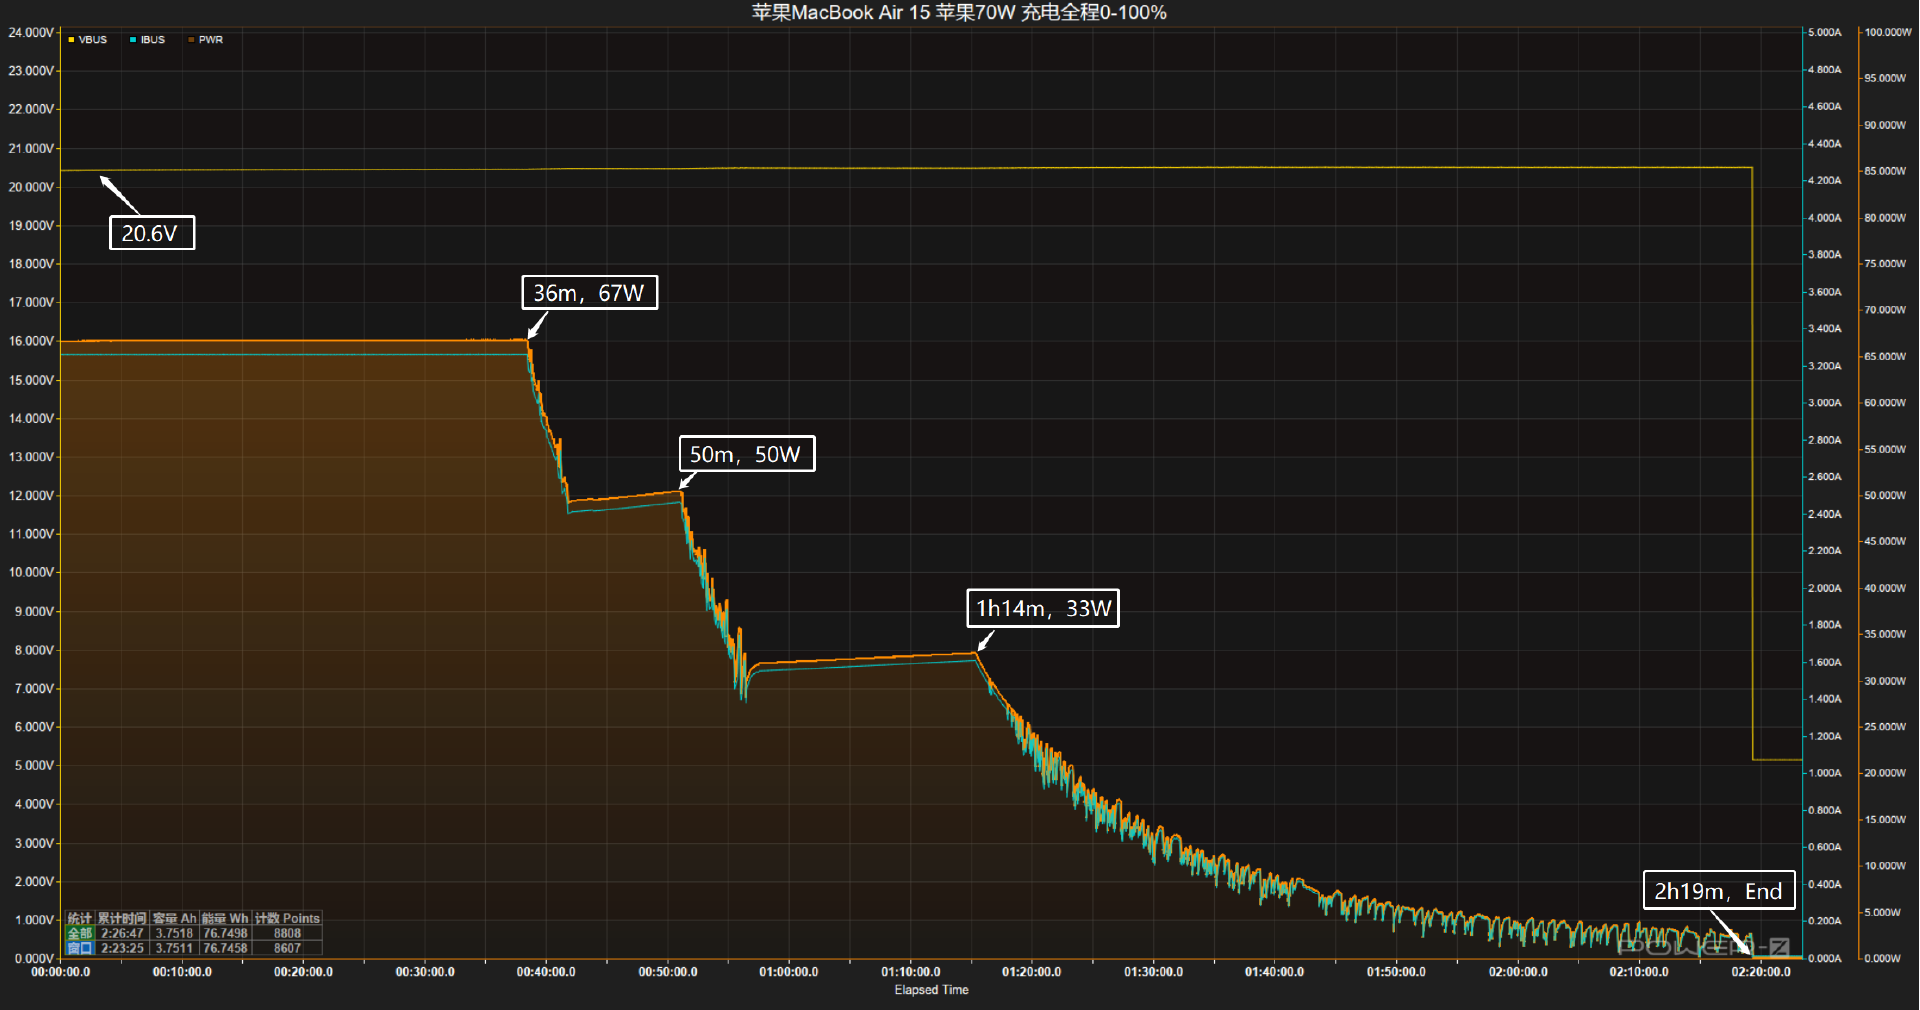Toggle the IBUS series in the legend

(x=148, y=40)
